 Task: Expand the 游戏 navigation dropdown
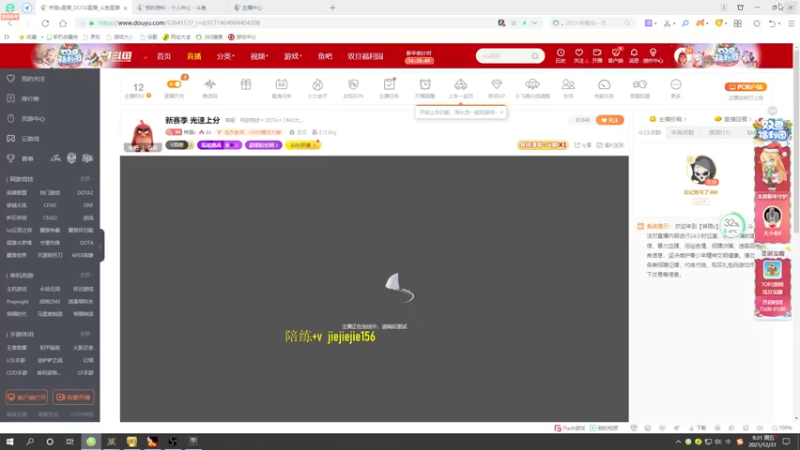(x=293, y=56)
